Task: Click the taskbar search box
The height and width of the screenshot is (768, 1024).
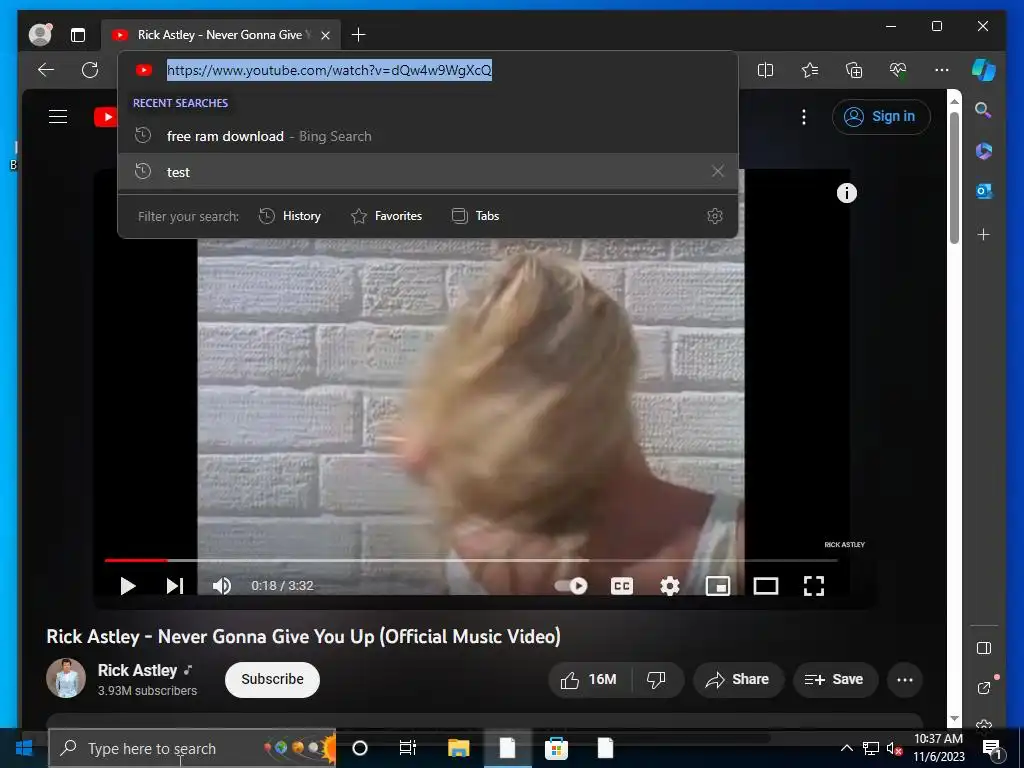Action: pos(192,748)
